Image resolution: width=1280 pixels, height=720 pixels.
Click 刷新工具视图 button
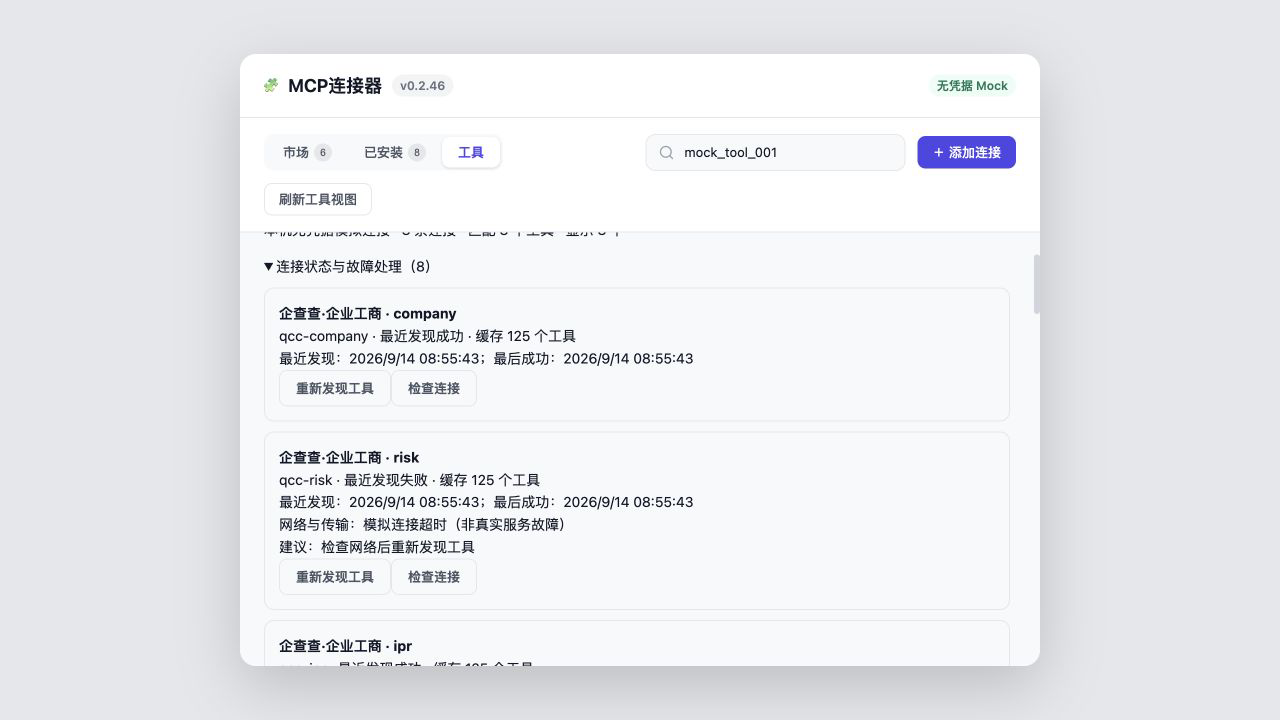(318, 199)
